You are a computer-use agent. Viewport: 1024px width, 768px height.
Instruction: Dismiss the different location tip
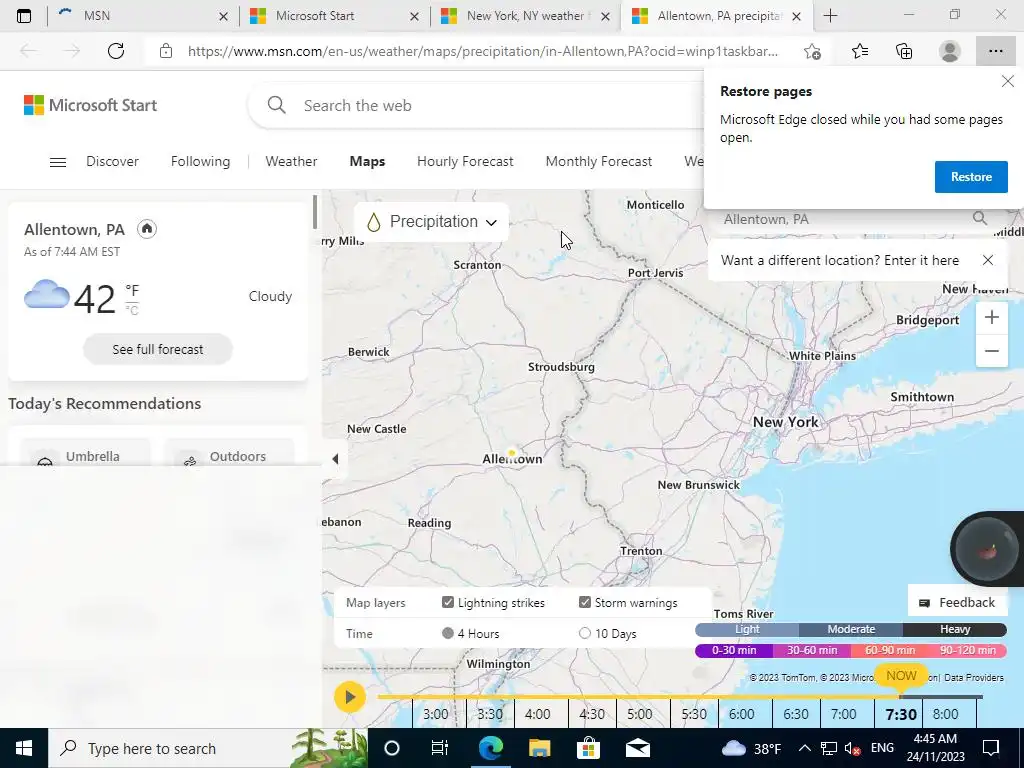click(x=987, y=260)
